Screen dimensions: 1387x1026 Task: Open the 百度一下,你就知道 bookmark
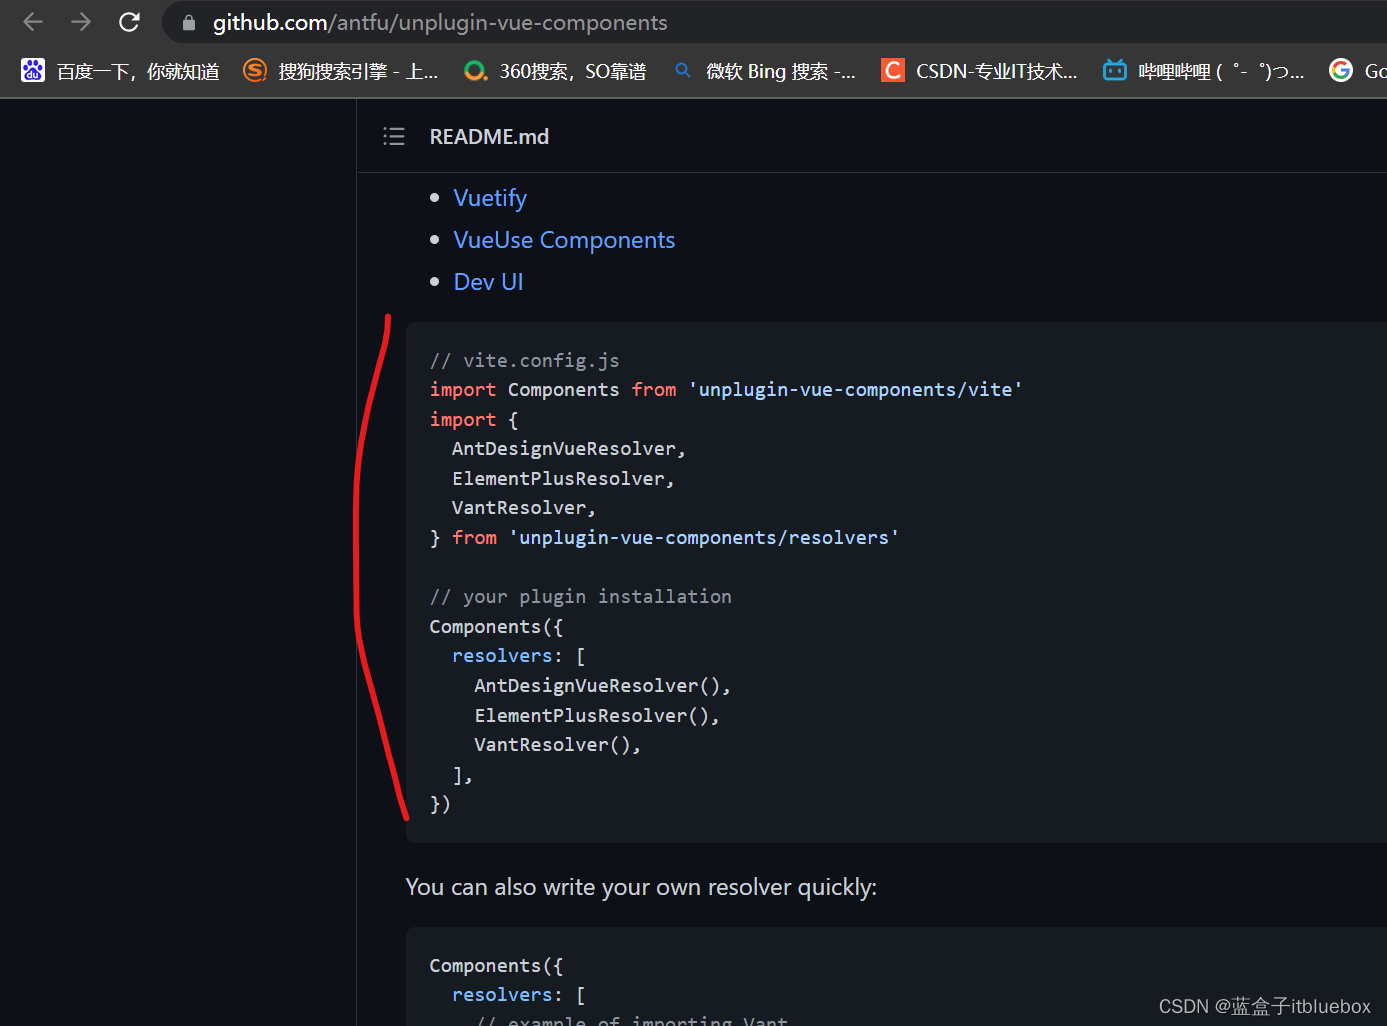138,71
